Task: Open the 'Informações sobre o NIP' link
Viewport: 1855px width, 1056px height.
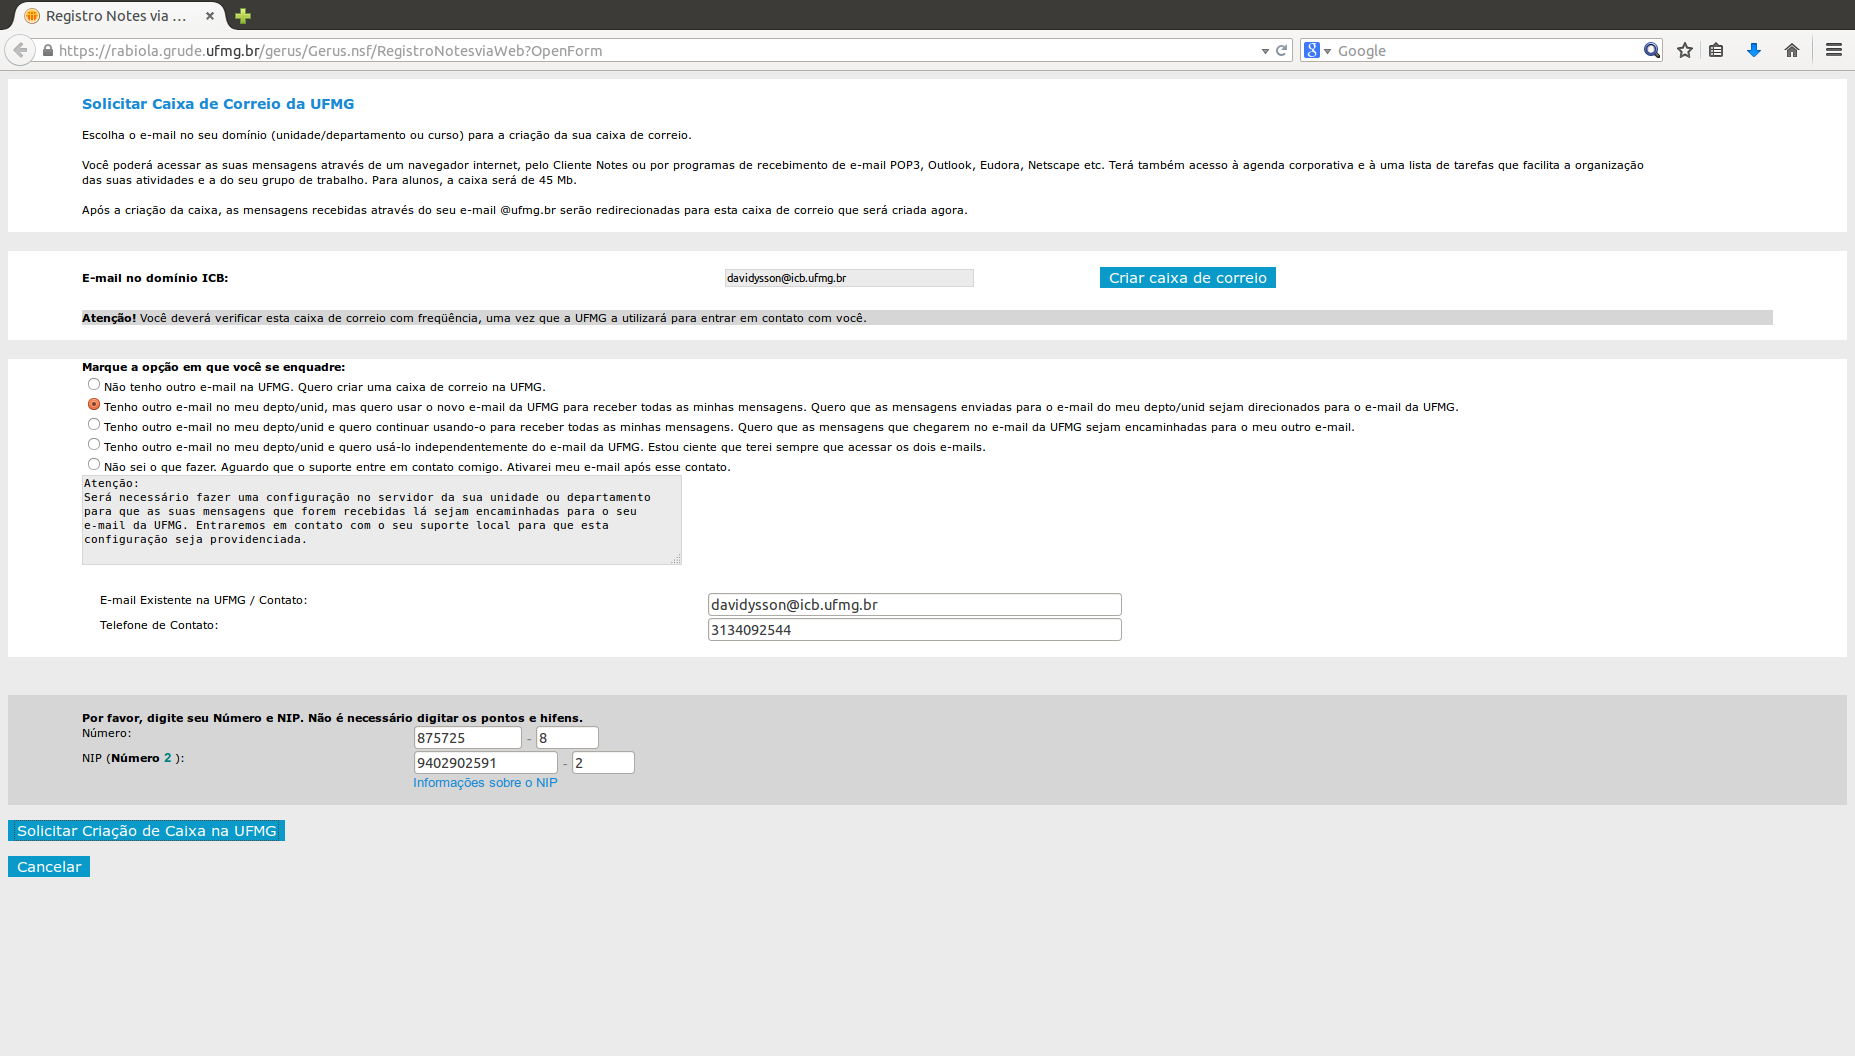Action: (x=485, y=783)
